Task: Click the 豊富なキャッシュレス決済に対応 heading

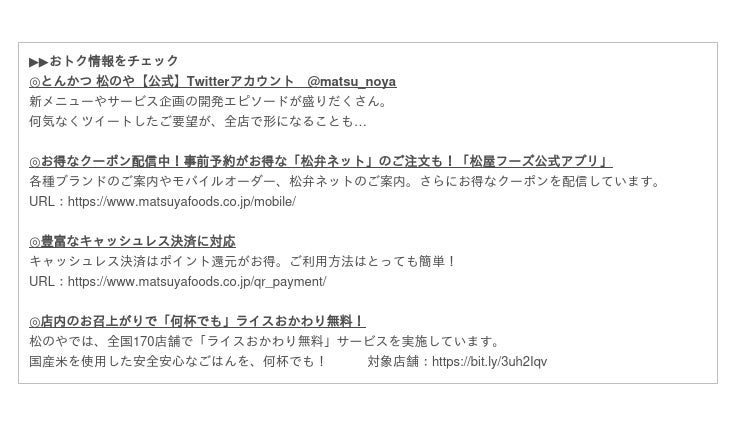Action: 132,241
